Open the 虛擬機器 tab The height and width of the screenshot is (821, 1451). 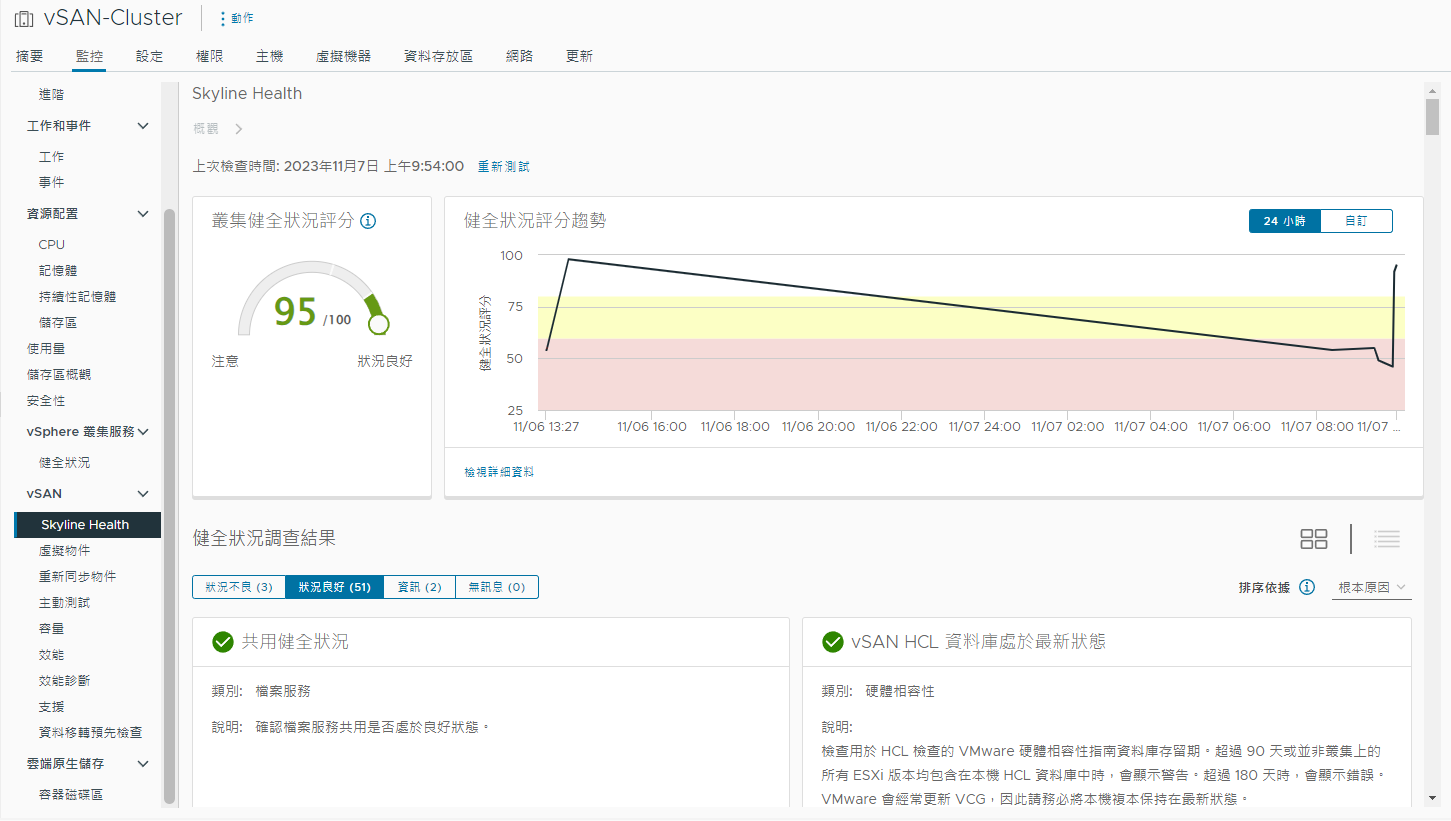click(343, 56)
